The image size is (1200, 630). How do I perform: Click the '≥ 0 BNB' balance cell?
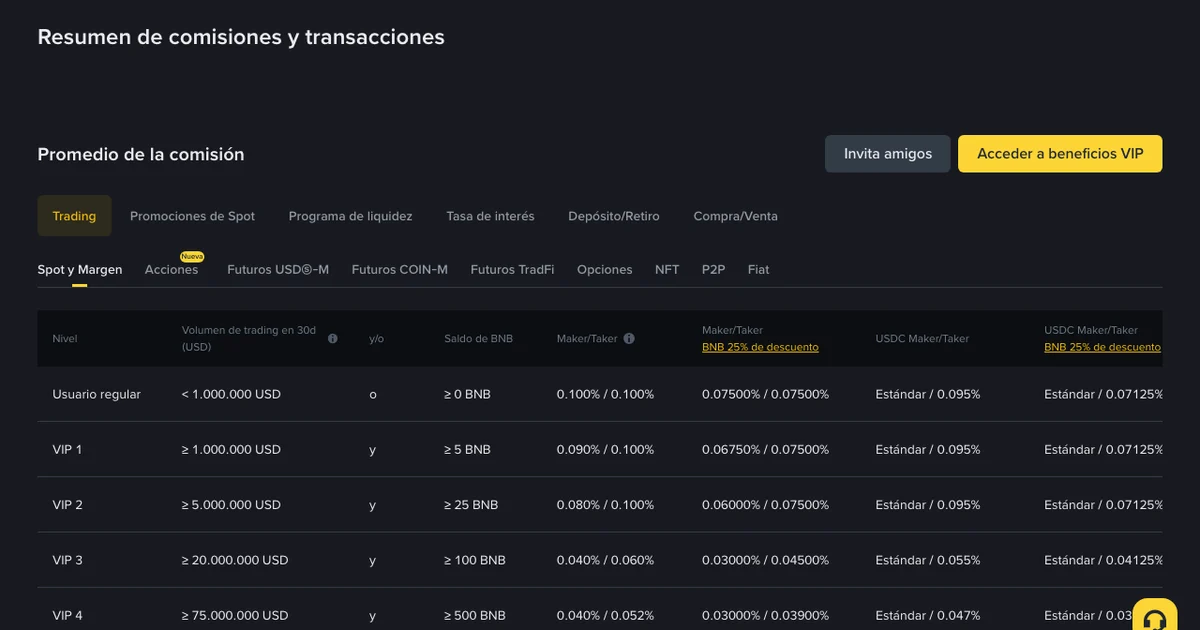point(467,394)
